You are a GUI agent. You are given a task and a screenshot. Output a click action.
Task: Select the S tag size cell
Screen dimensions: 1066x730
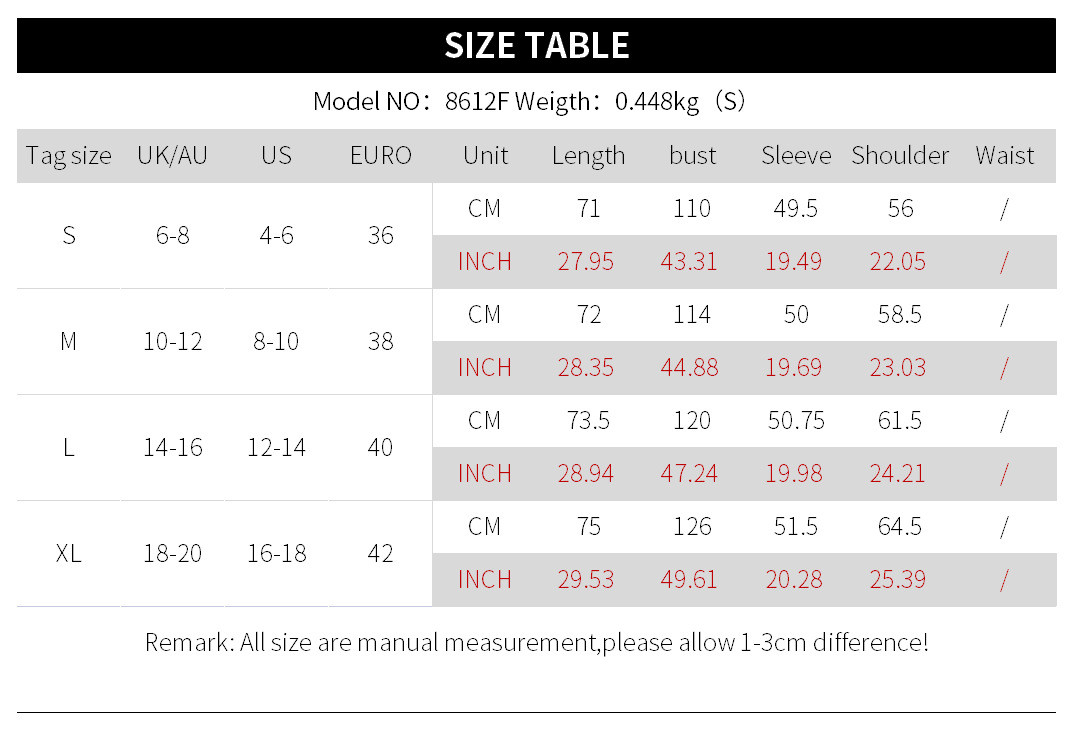click(68, 236)
